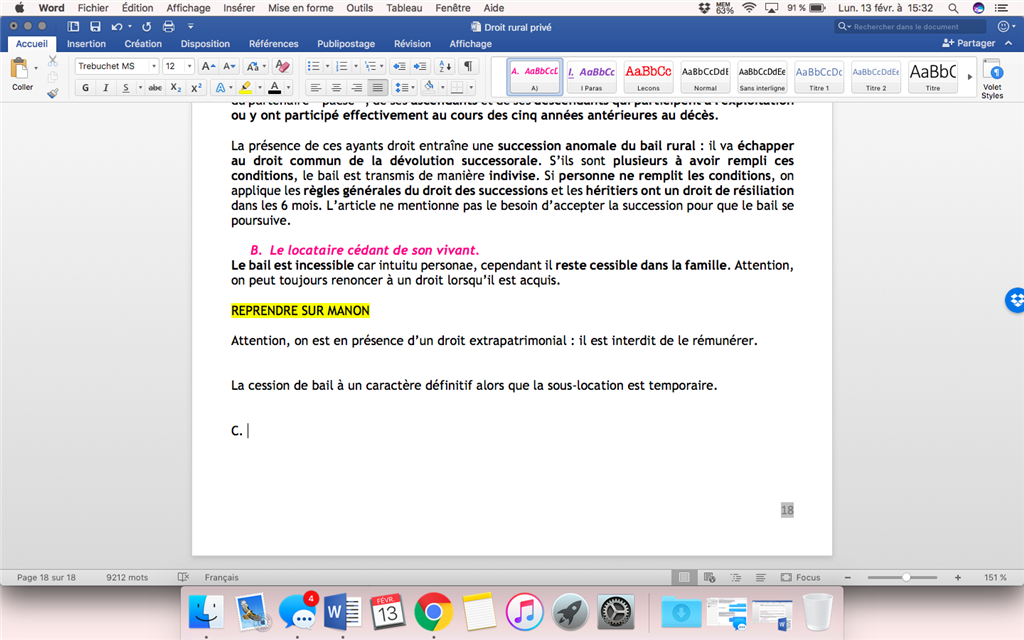Enable Focus view mode
This screenshot has width=1024, height=640.
(x=801, y=577)
